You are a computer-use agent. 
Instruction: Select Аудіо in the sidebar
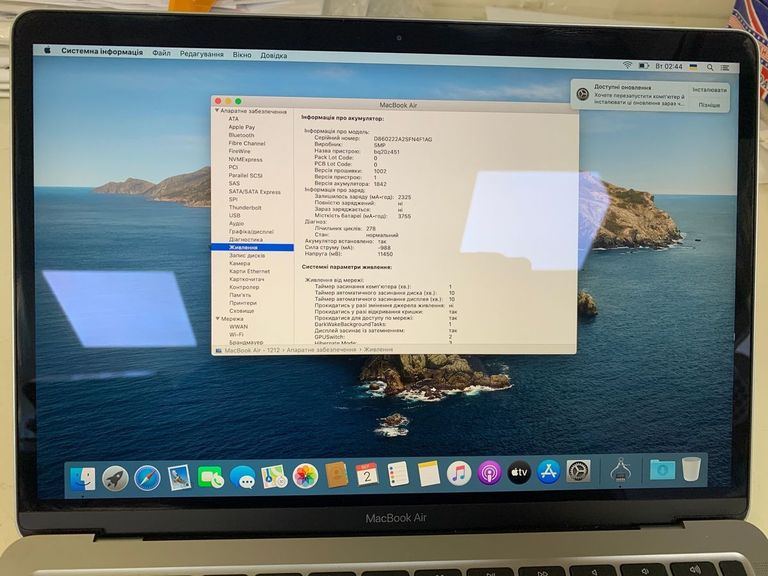point(236,223)
